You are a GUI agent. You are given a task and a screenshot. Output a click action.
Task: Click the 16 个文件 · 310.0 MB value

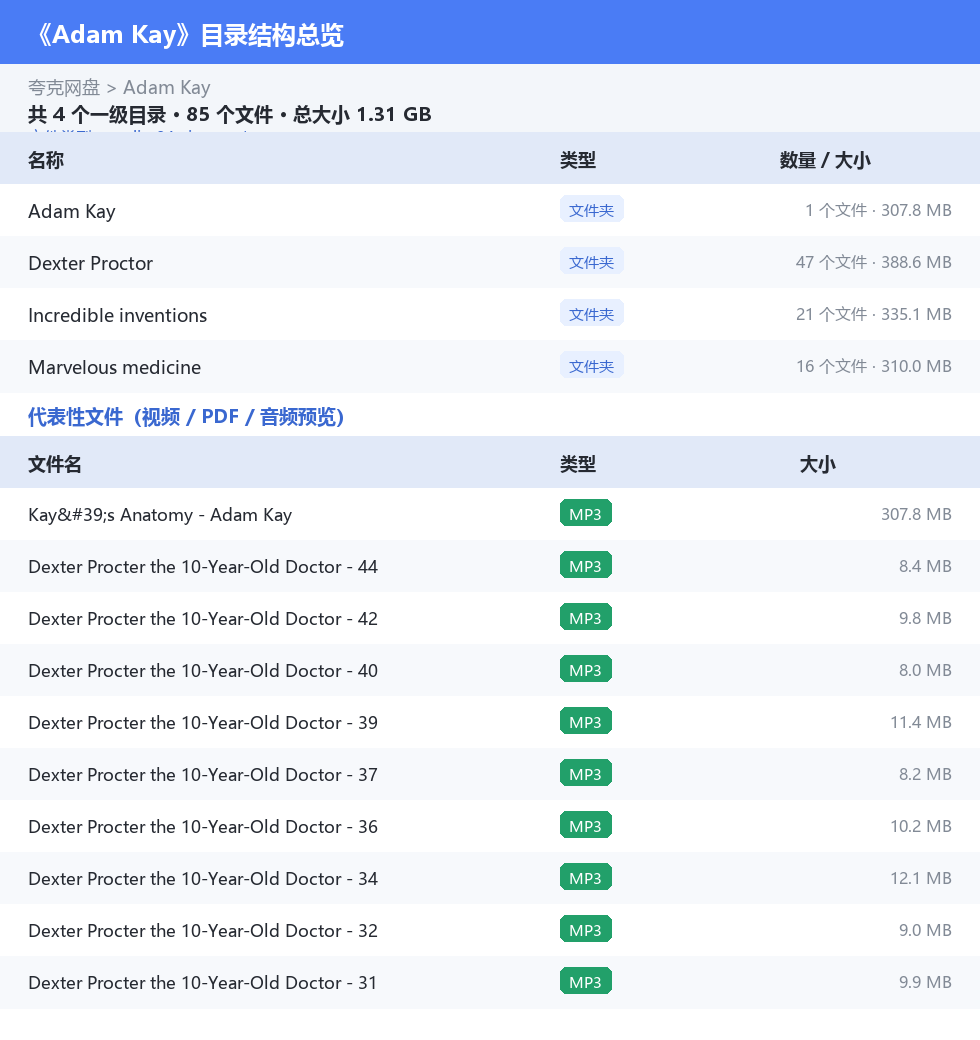[873, 366]
